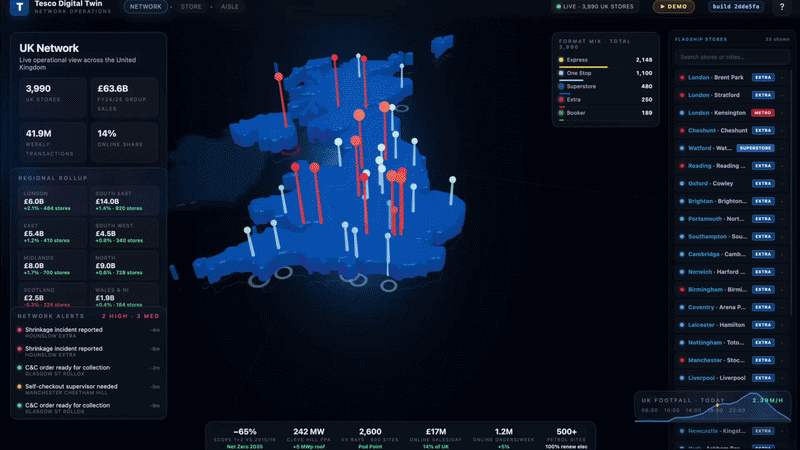This screenshot has height=450, width=800.
Task: Open help via the question mark icon
Action: point(782,7)
